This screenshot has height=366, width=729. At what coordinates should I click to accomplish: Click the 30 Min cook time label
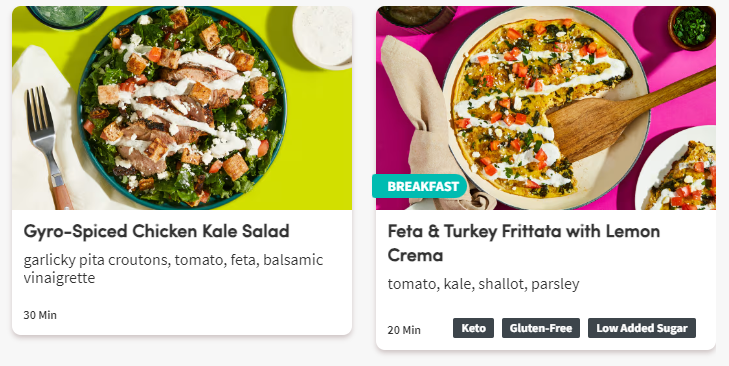(40, 315)
